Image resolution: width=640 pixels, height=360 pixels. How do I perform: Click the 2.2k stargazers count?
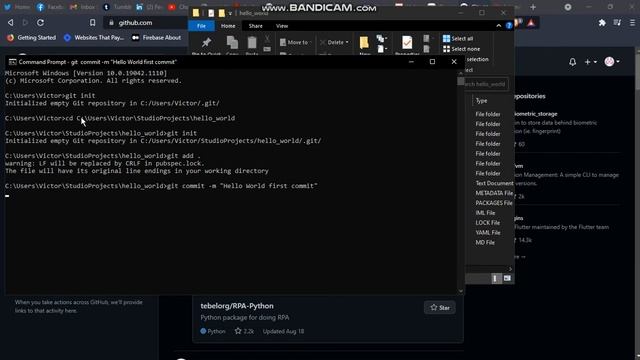[244, 331]
